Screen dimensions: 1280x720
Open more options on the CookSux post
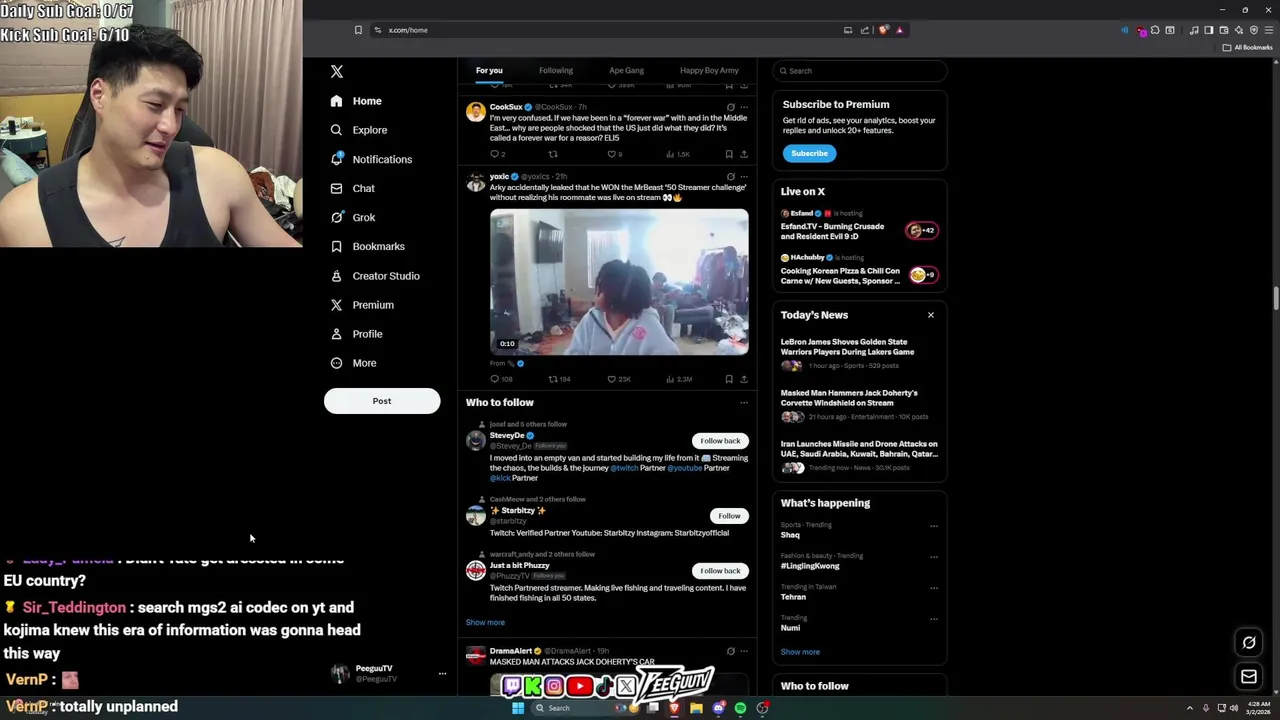click(x=743, y=107)
